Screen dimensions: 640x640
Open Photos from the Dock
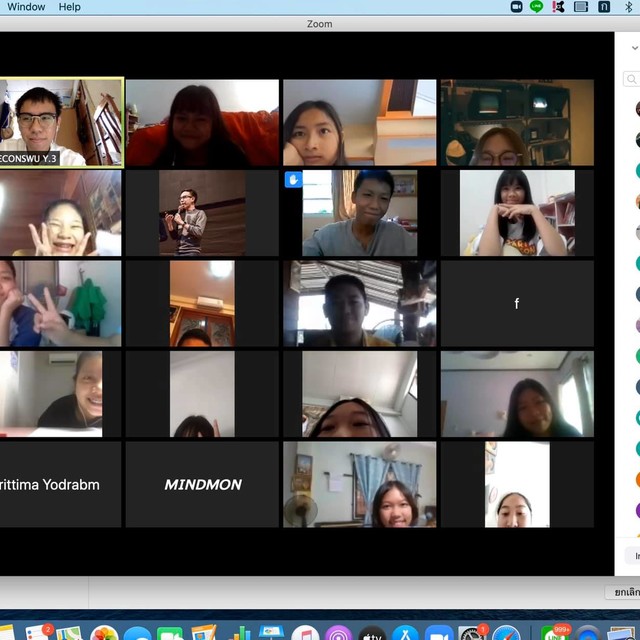[x=104, y=633]
